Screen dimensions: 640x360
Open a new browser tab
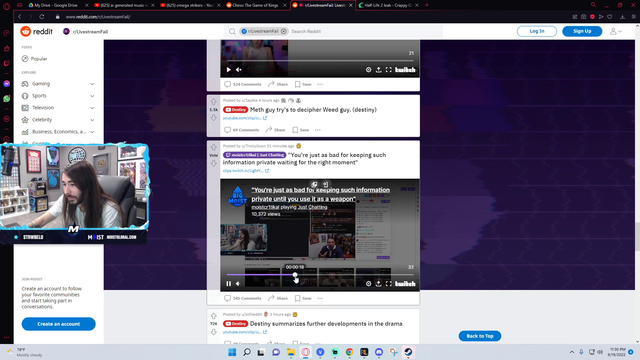click(x=427, y=5)
